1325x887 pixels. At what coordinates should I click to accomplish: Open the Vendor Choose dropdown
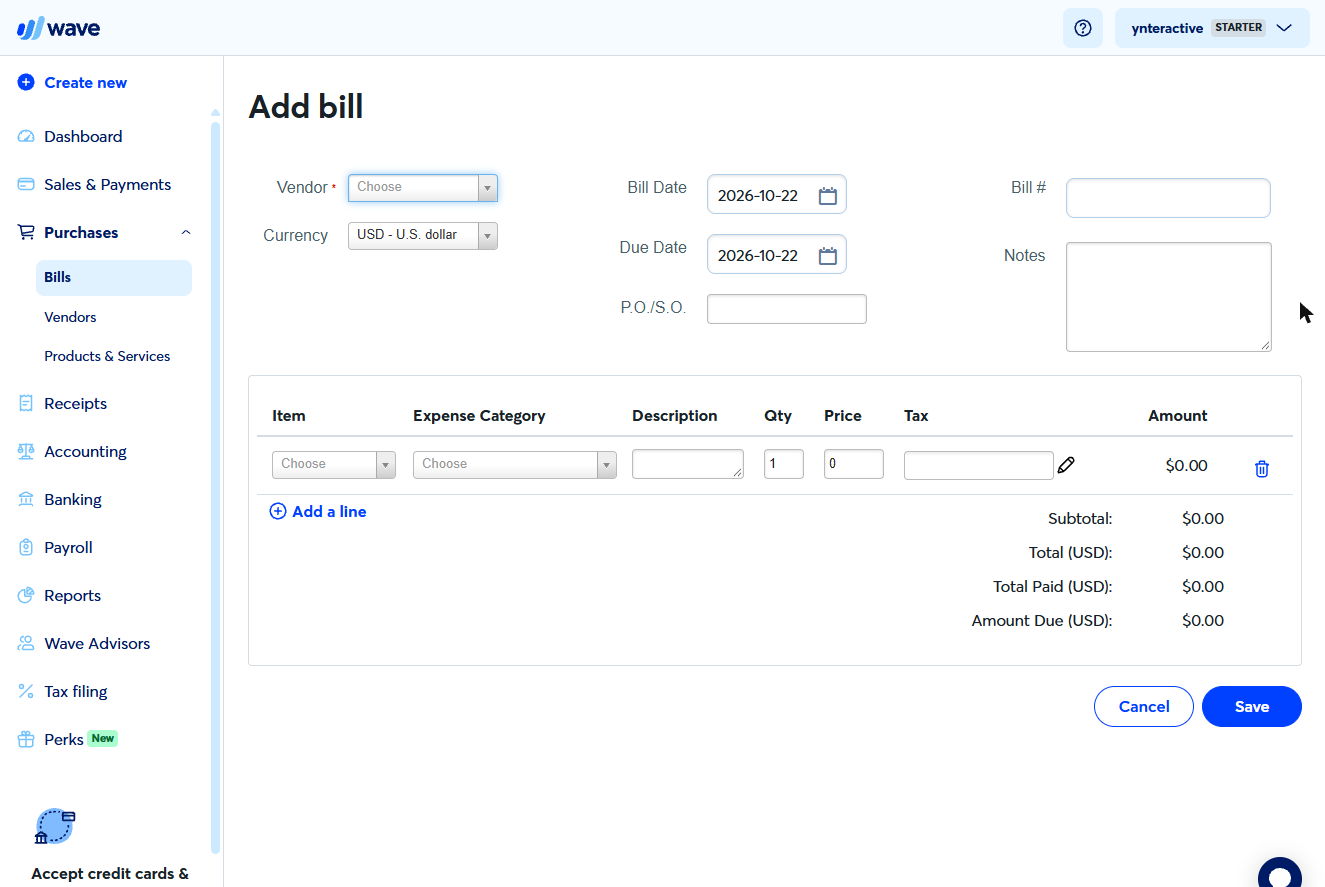[422, 187]
